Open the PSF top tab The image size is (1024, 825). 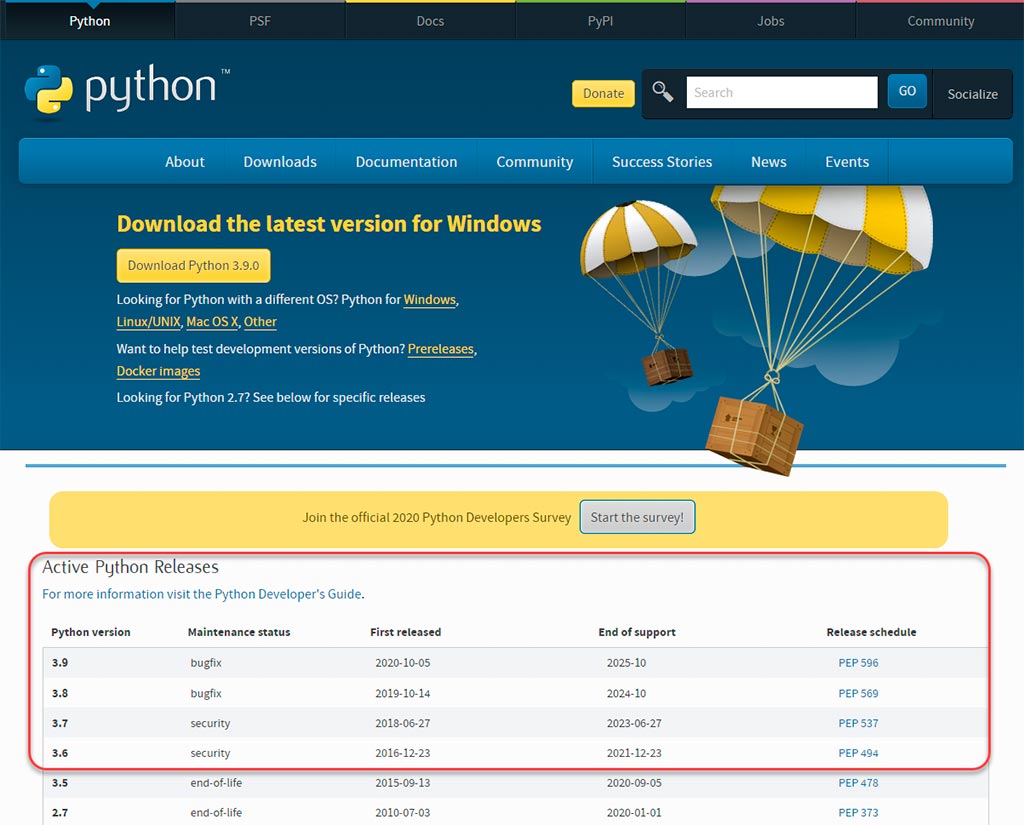(x=260, y=21)
